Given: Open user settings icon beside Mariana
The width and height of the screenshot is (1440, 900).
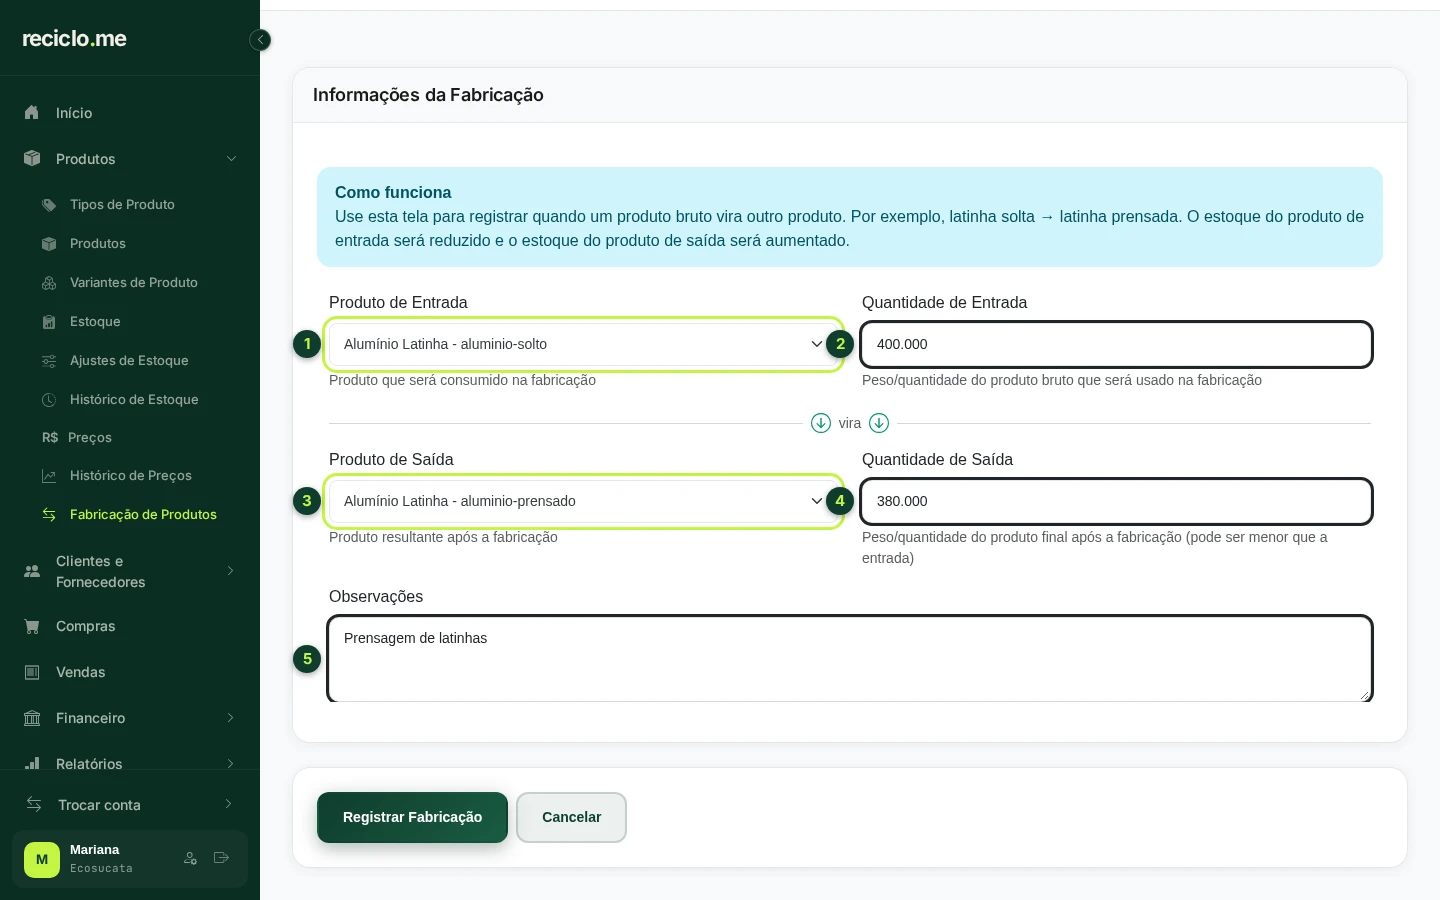Looking at the screenshot, I should click(190, 858).
